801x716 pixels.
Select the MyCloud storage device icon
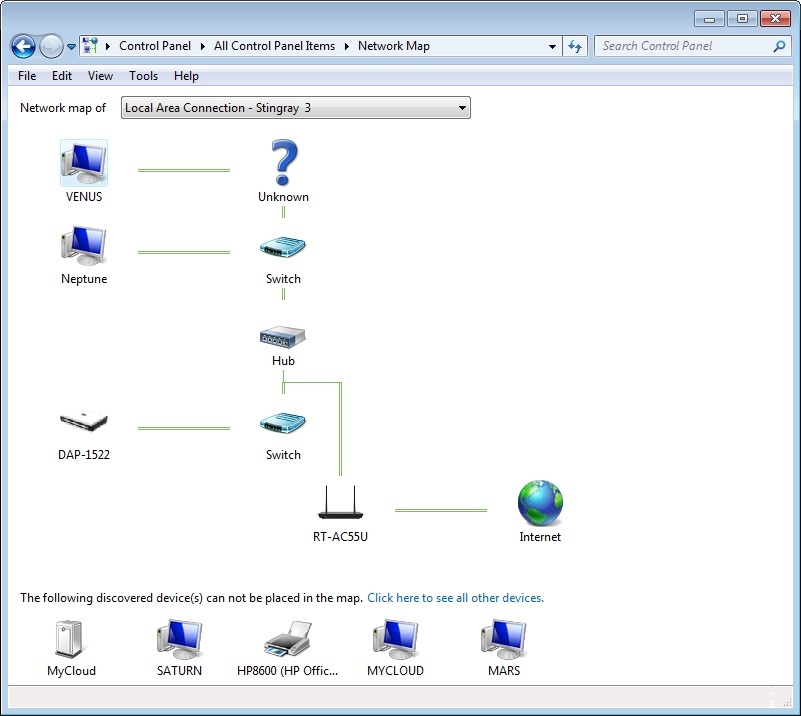coord(69,638)
